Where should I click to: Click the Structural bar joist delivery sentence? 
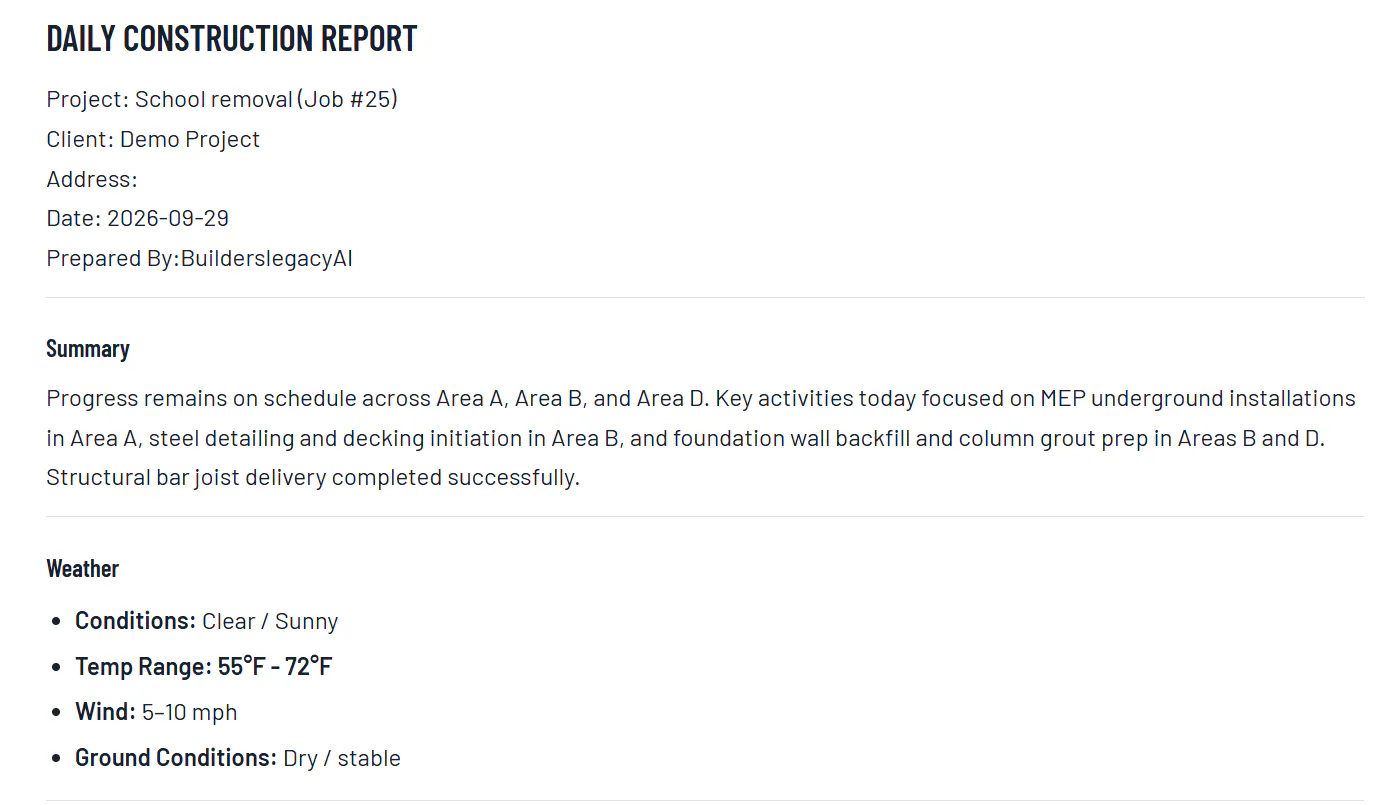(x=313, y=477)
